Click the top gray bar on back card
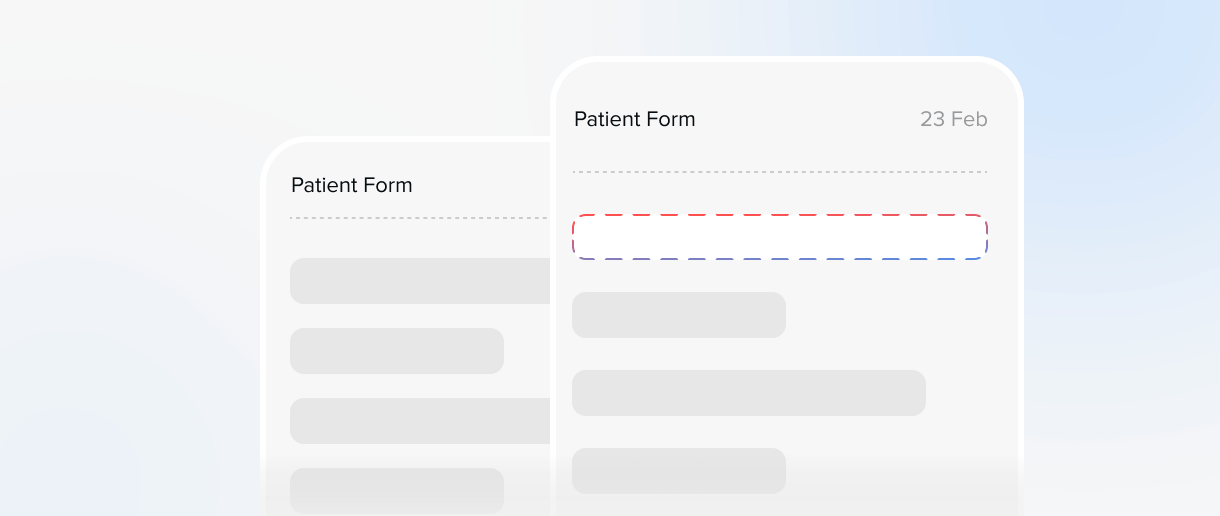Viewport: 1220px width, 516px height. pos(420,281)
